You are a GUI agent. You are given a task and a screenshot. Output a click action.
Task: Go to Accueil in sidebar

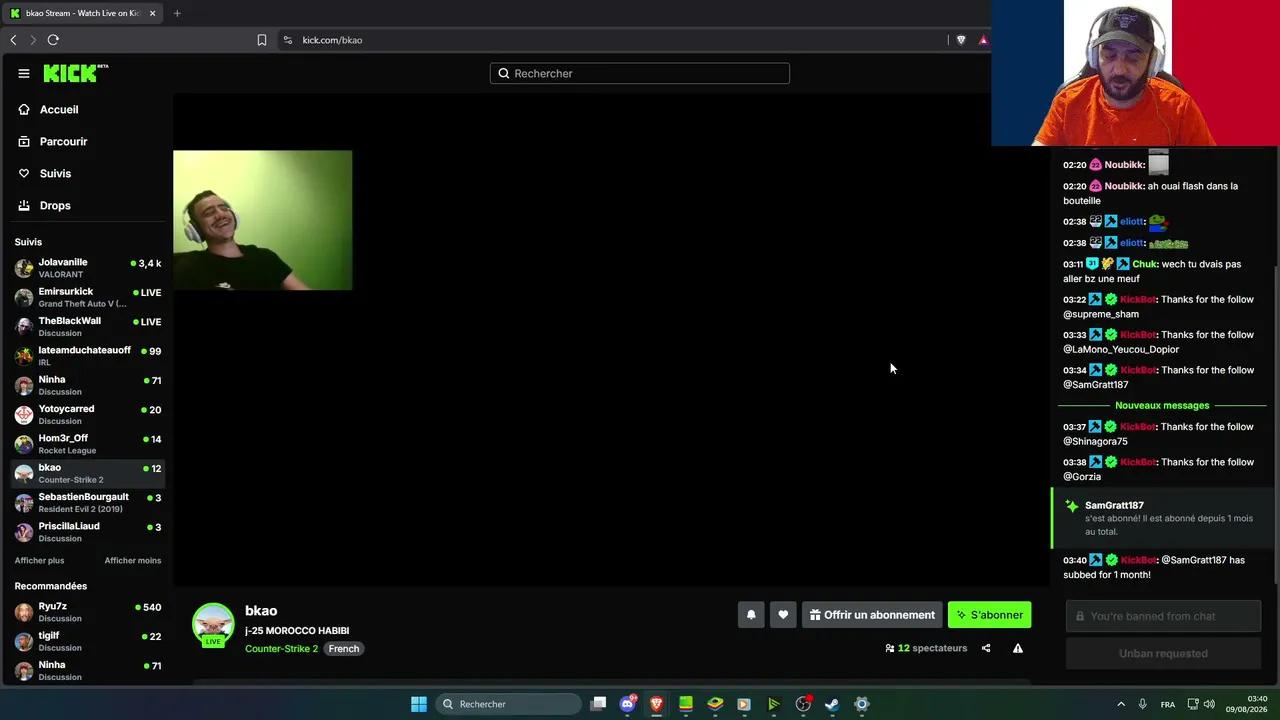(x=59, y=109)
